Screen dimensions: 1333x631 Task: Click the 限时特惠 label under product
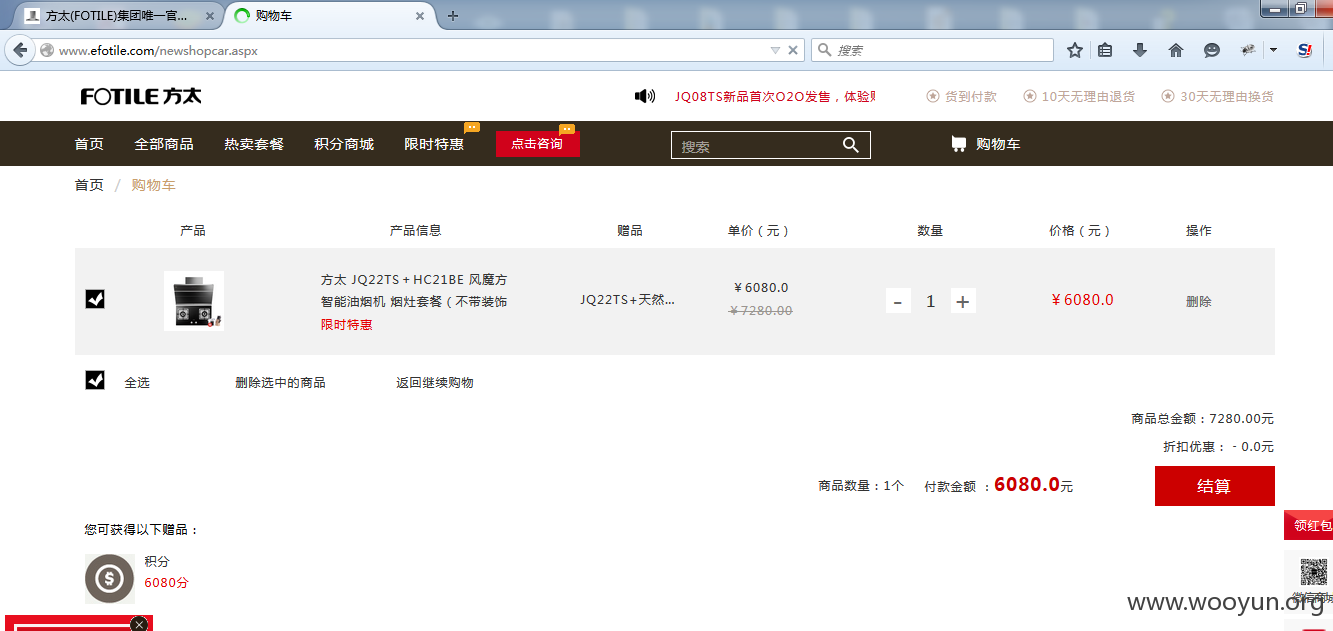(347, 325)
